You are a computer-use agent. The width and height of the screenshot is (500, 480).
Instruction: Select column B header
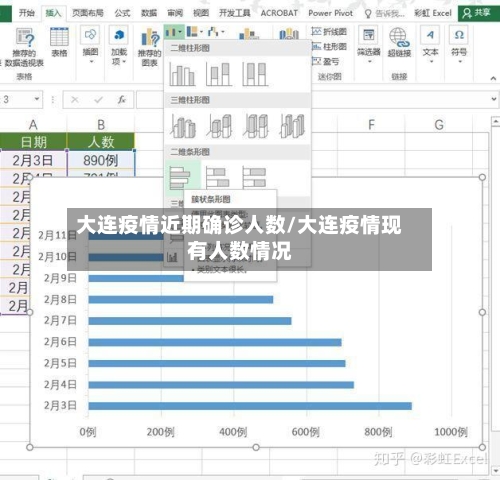point(101,125)
